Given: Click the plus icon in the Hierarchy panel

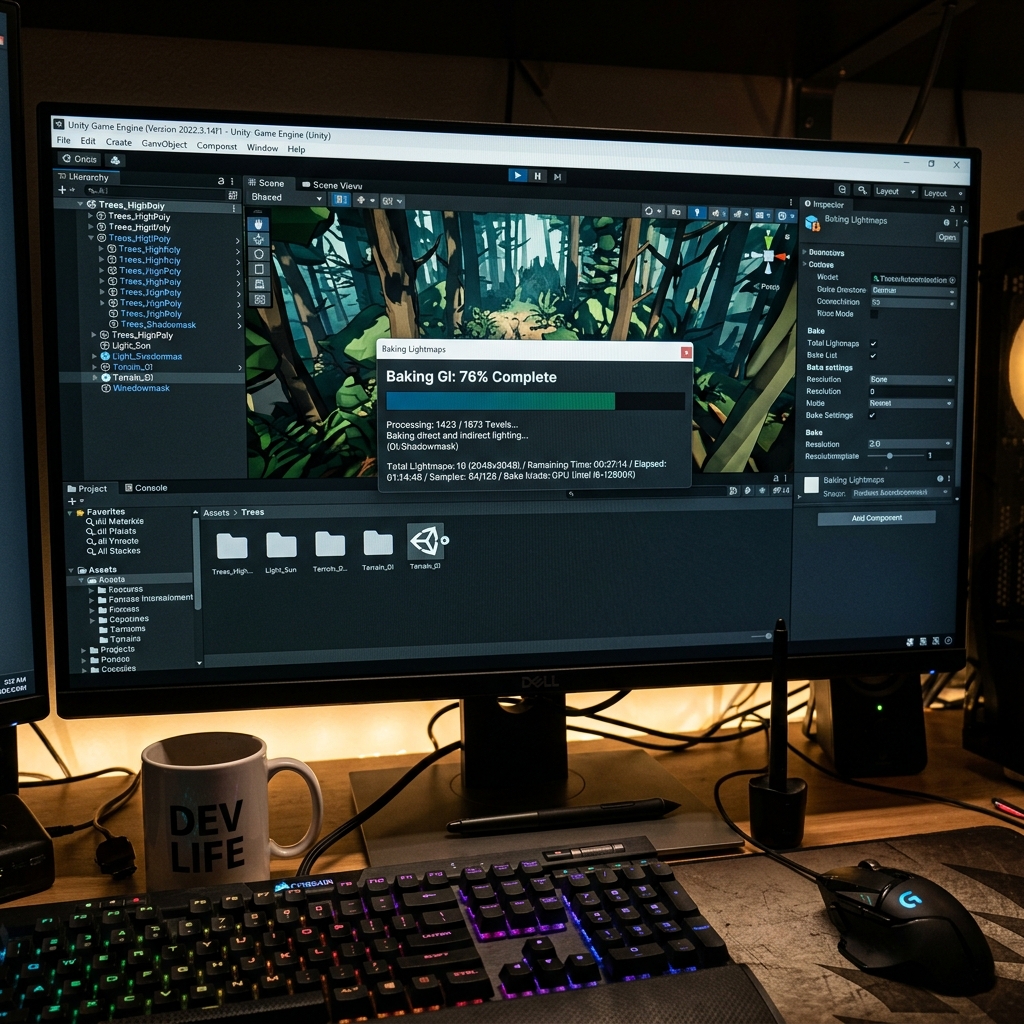Looking at the screenshot, I should coord(62,190).
